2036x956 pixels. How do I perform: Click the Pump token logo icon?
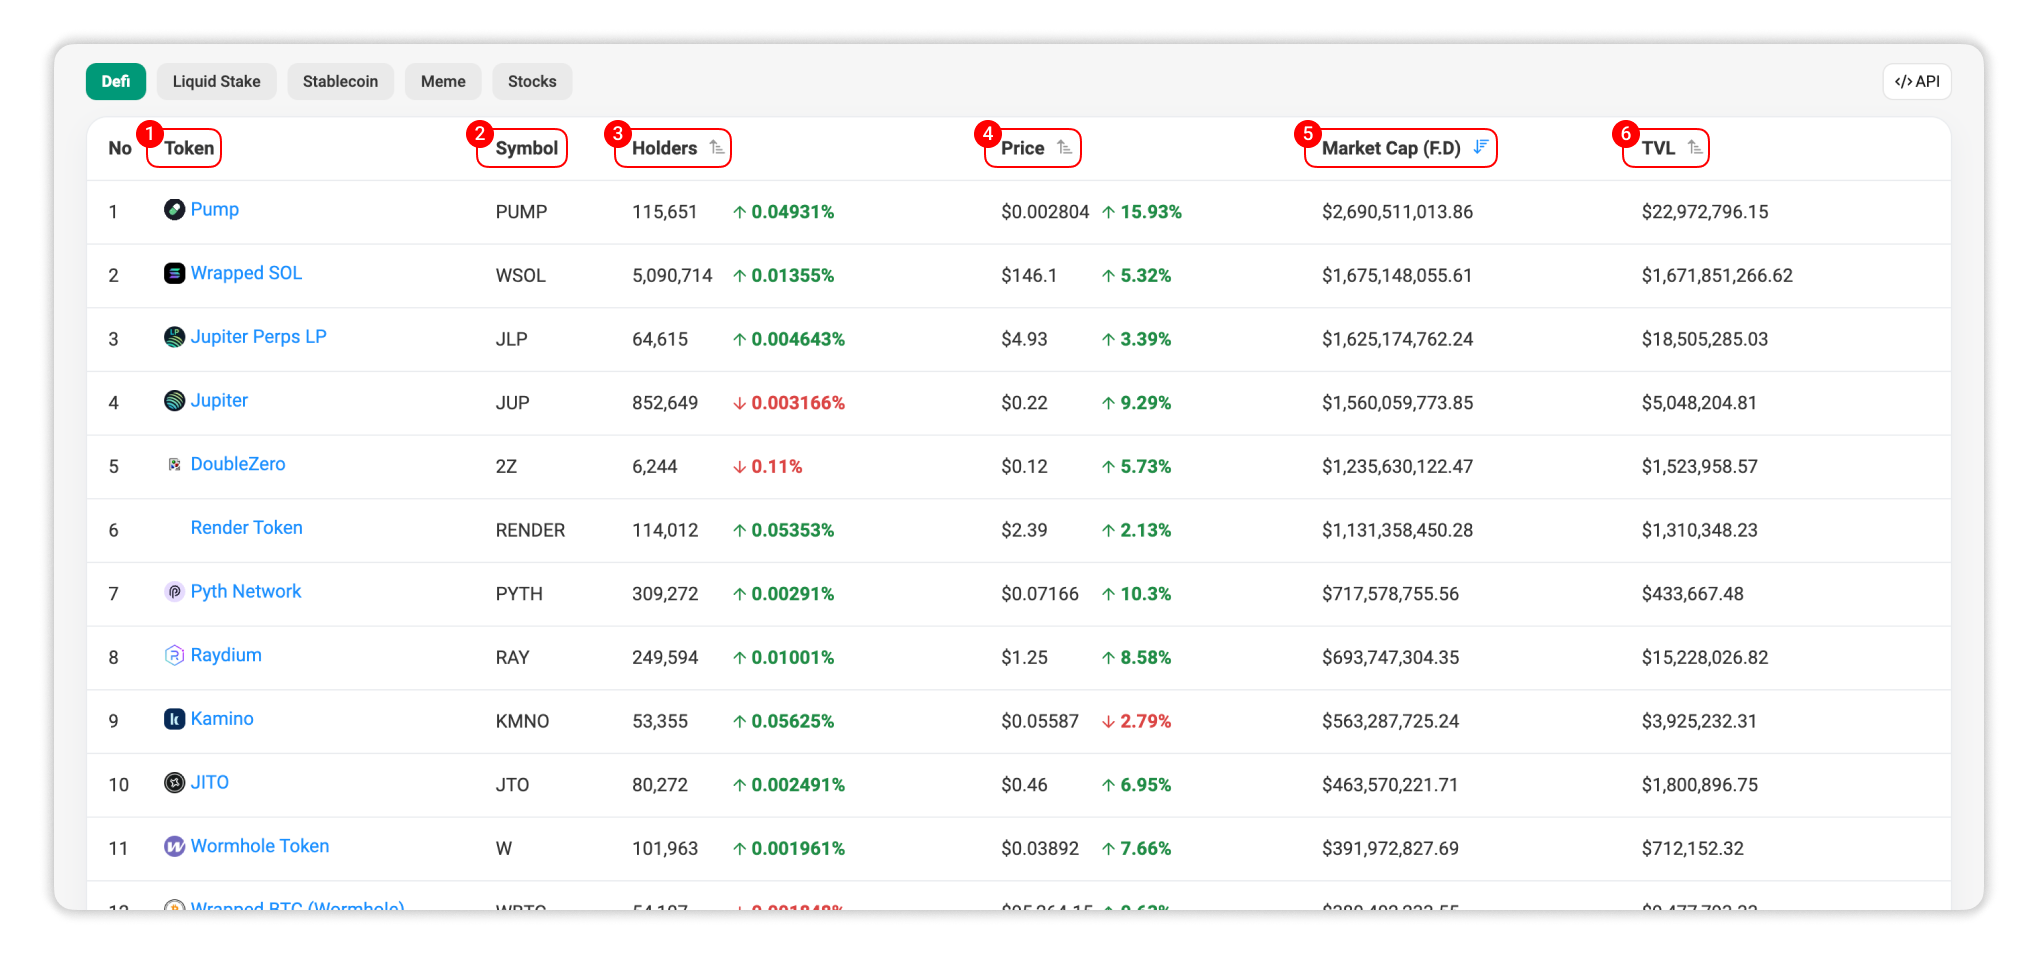173,211
